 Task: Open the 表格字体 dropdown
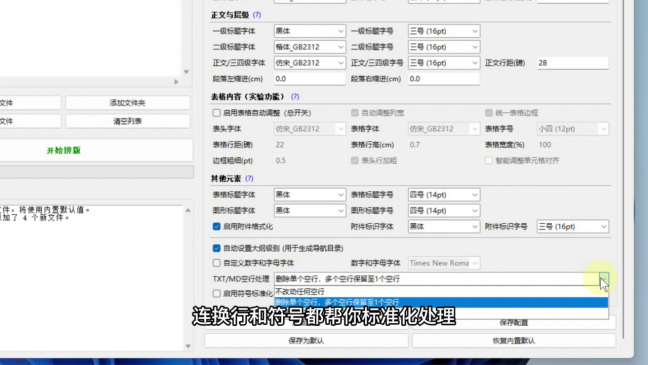[444, 129]
